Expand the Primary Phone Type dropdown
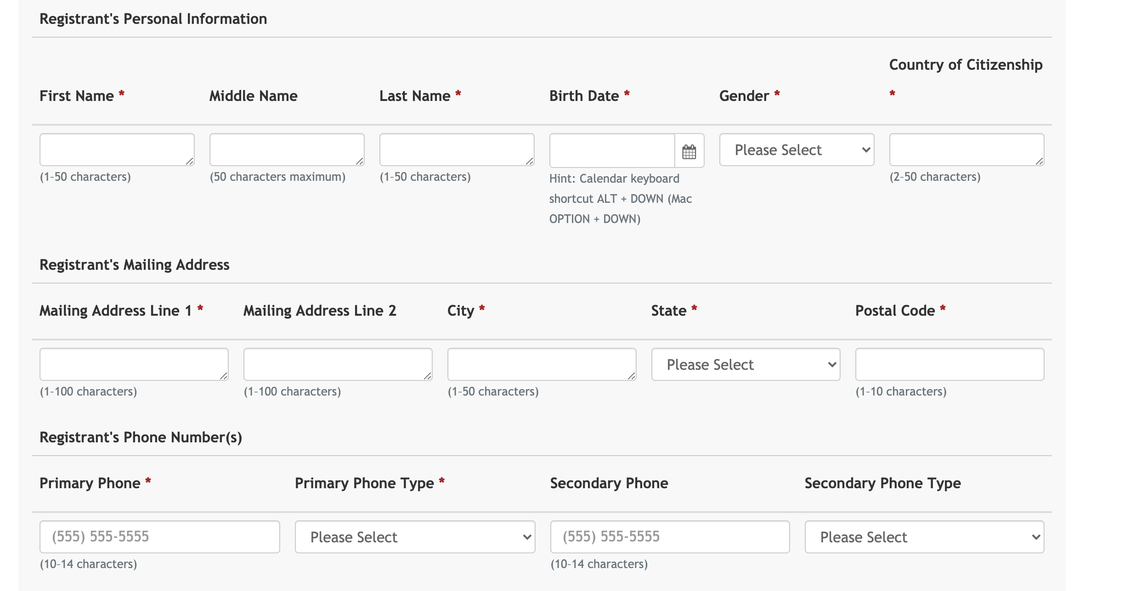Viewport: 1130px width, 591px height. [415, 537]
